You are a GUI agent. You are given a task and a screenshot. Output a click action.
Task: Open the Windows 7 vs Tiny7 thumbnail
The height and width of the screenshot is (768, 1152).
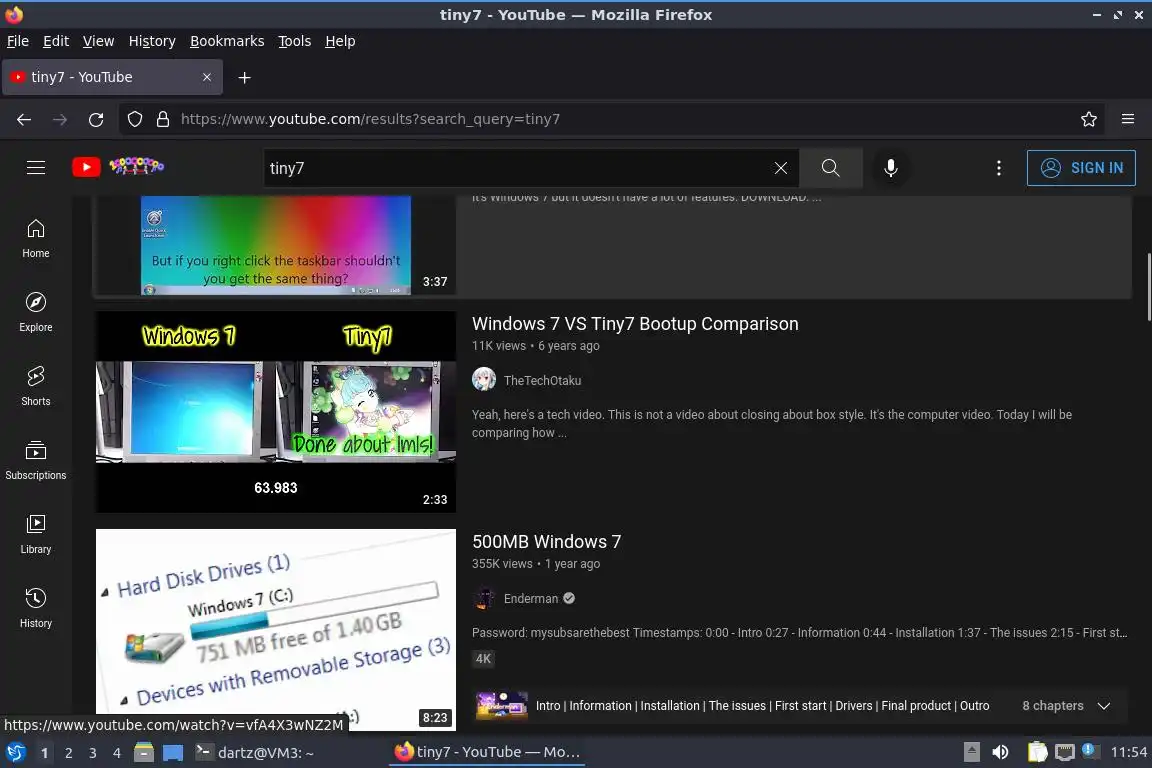point(276,412)
